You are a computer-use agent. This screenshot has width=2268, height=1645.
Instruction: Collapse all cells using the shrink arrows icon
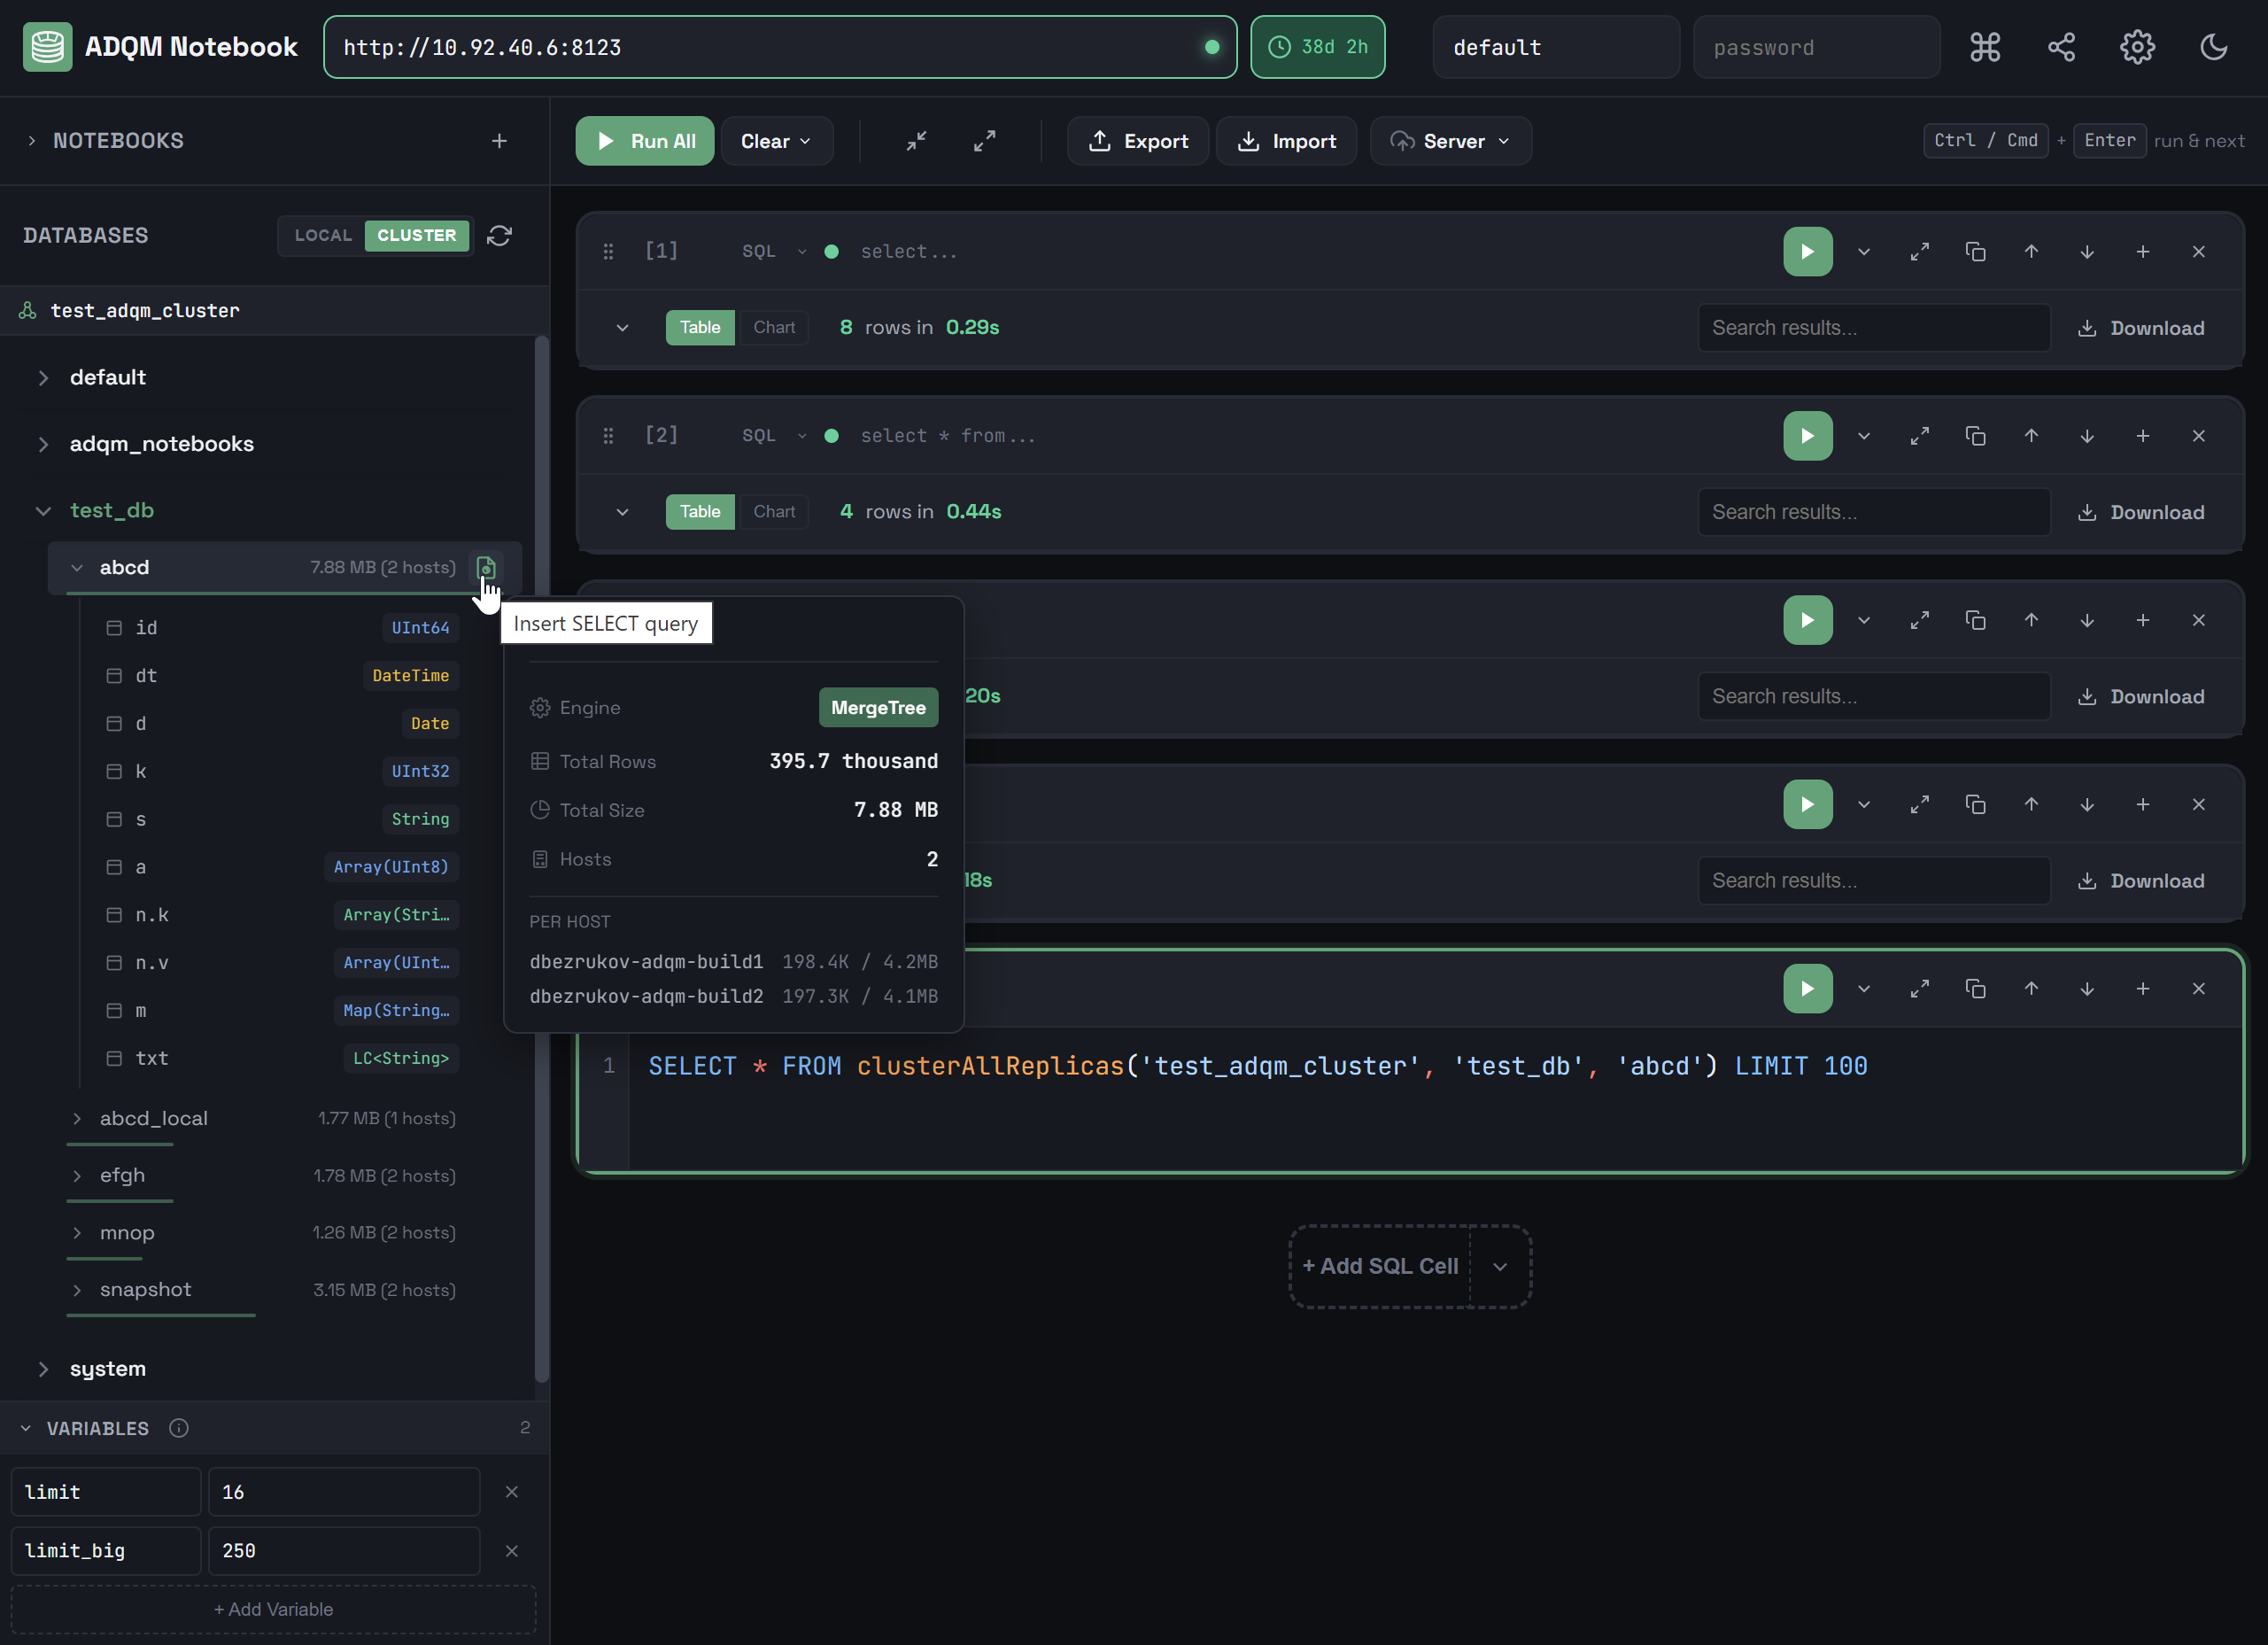pyautogui.click(x=916, y=141)
